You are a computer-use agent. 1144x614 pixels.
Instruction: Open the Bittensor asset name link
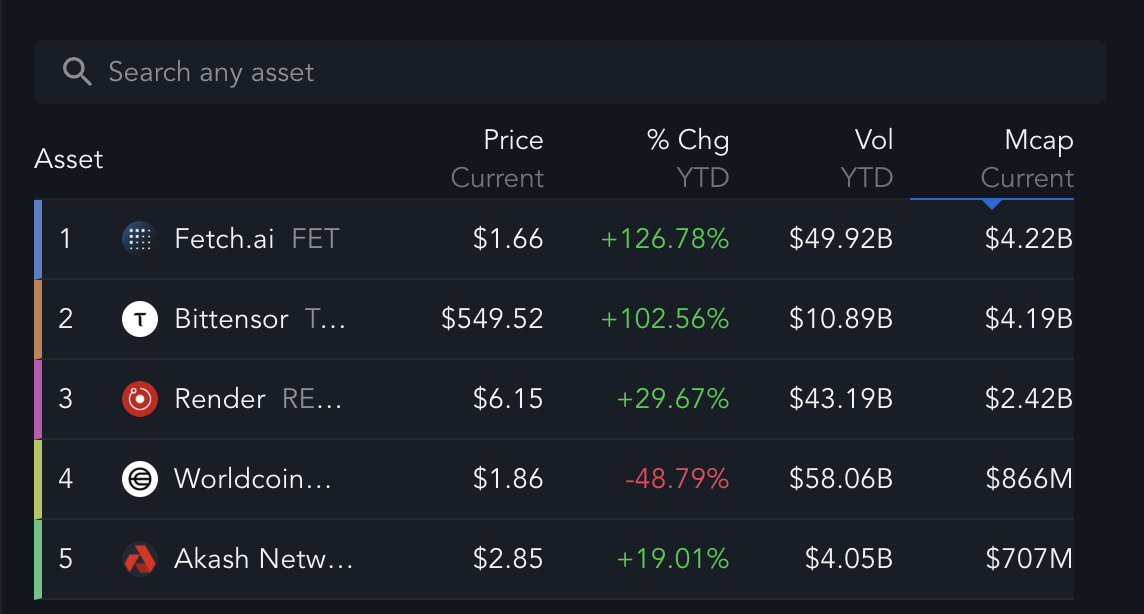point(231,319)
